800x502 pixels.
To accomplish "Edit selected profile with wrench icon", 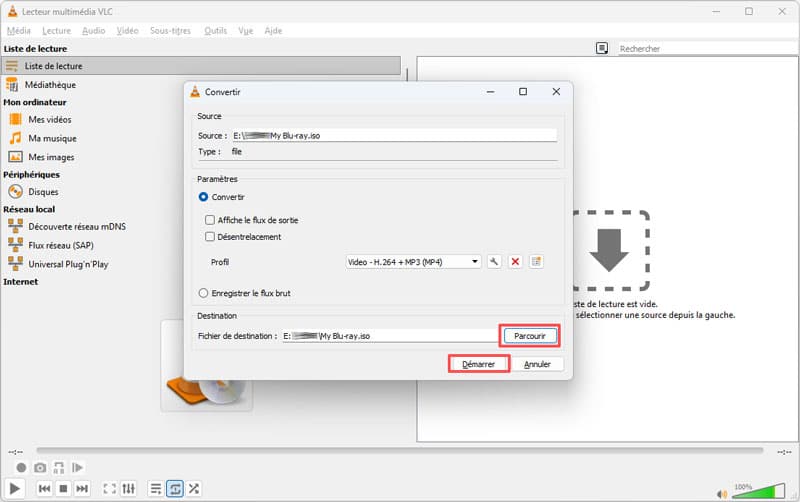I will coord(494,262).
